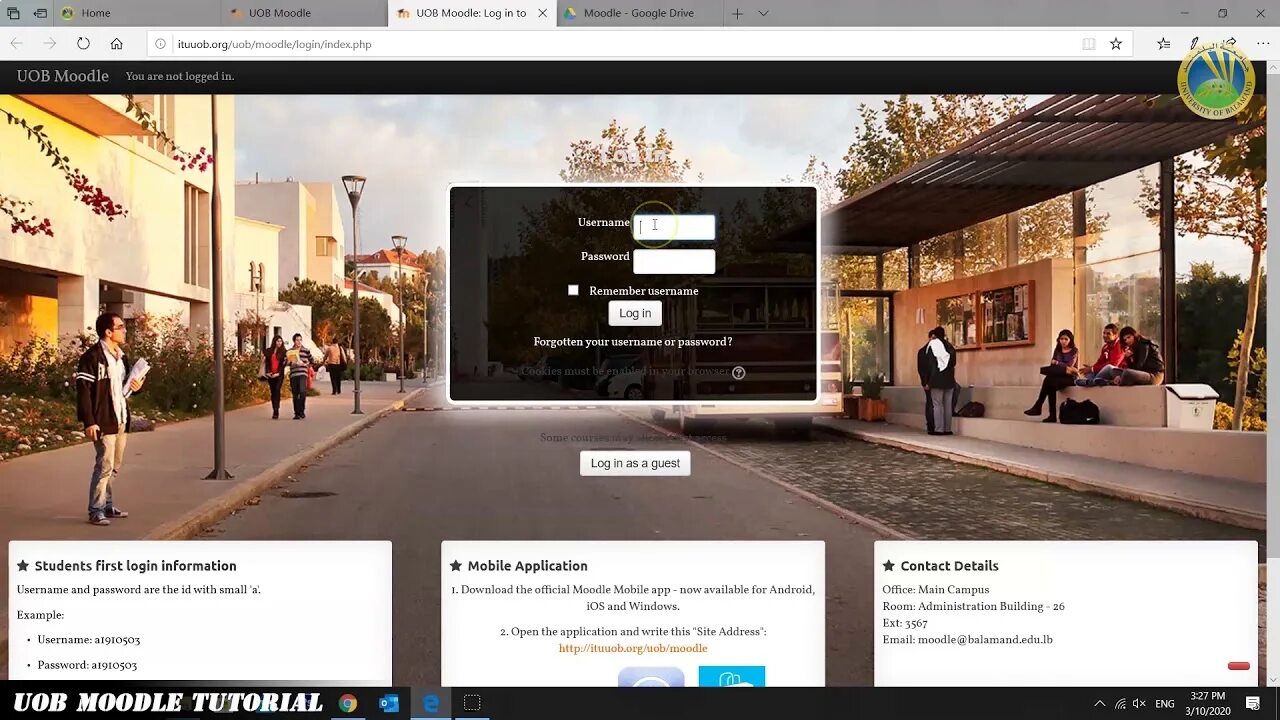Open the set-aside tabs icon
Screen dimensions: 1280x720
(x=13, y=13)
